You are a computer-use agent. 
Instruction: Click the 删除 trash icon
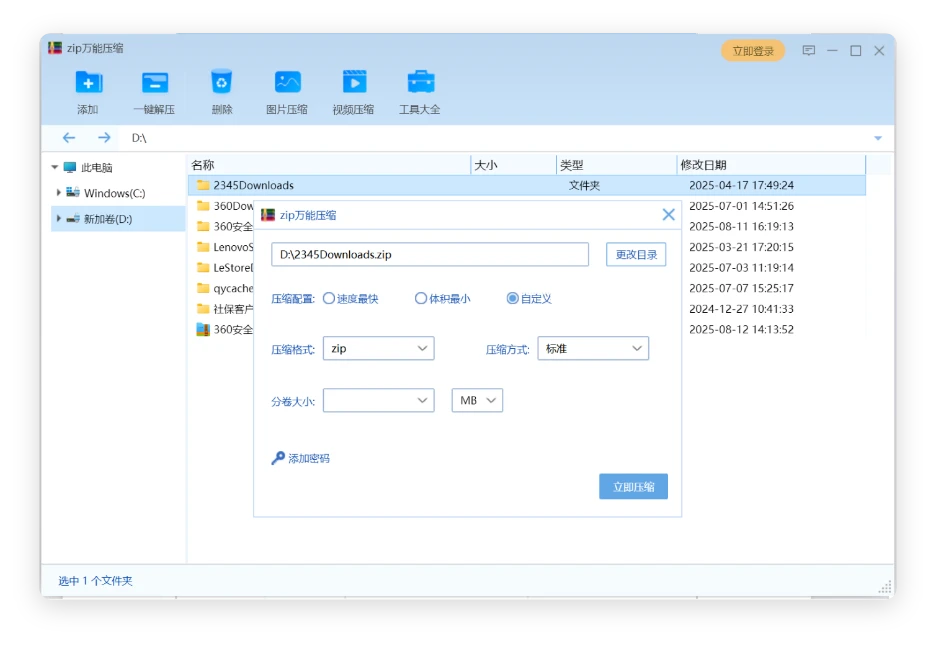coord(221,83)
